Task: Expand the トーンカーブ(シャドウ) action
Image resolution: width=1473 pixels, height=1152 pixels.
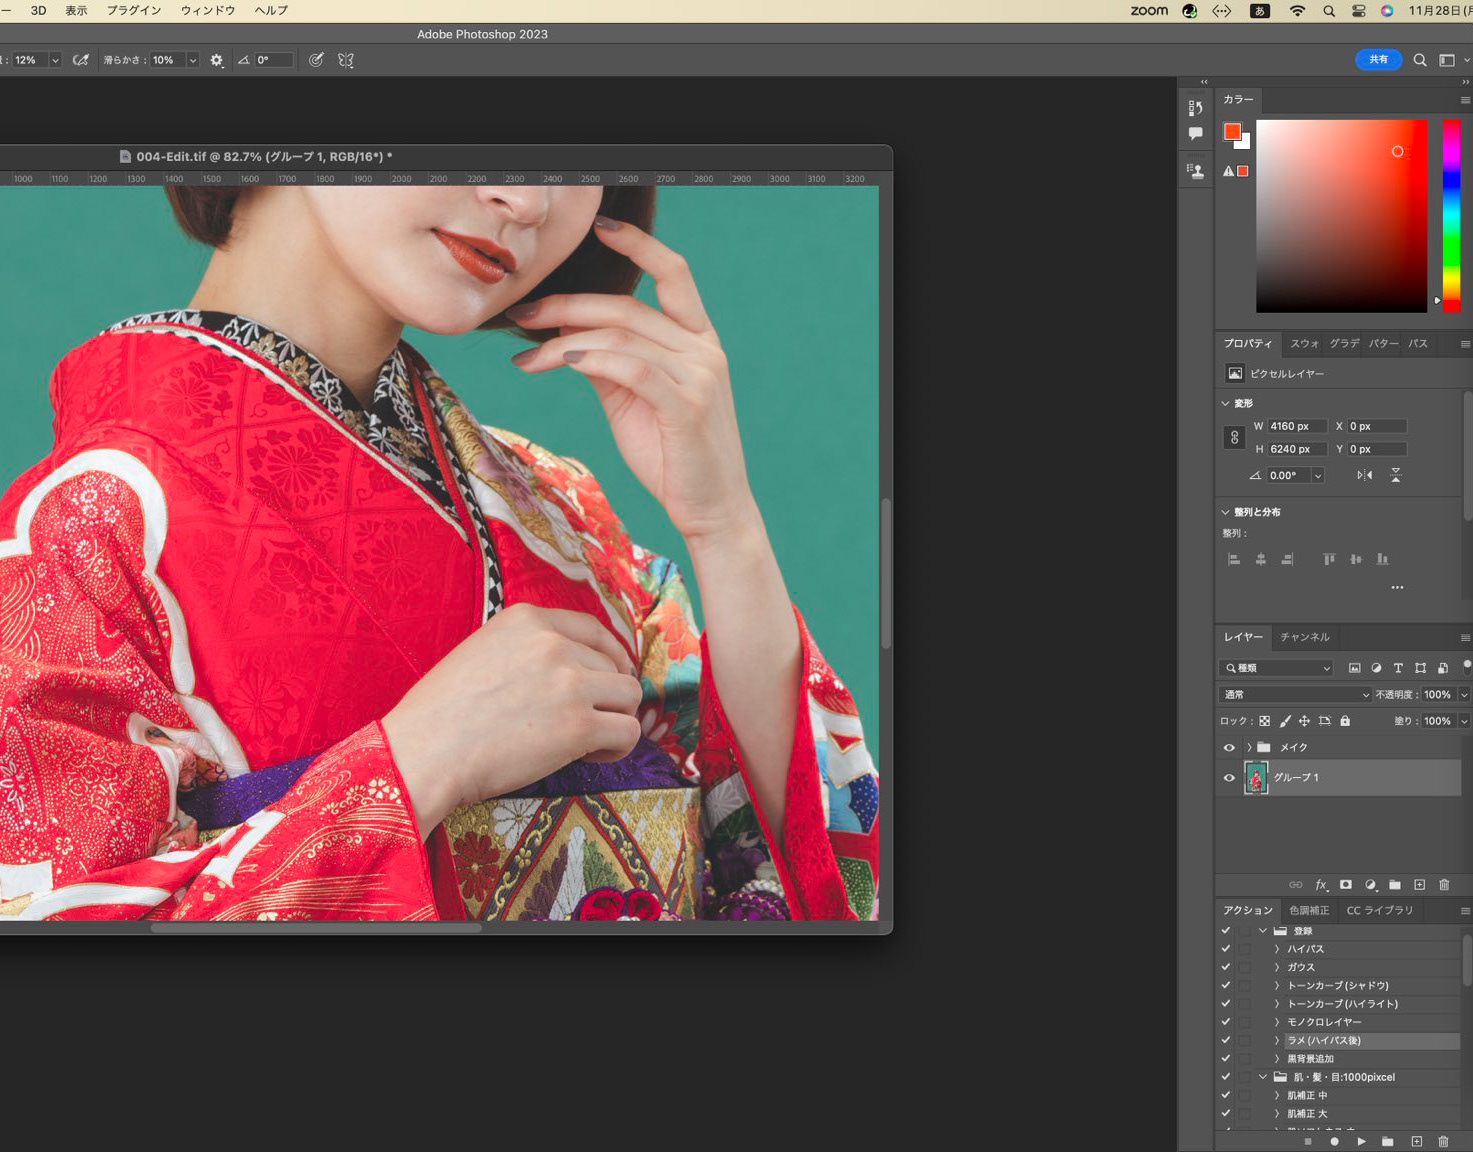Action: pyautogui.click(x=1277, y=986)
